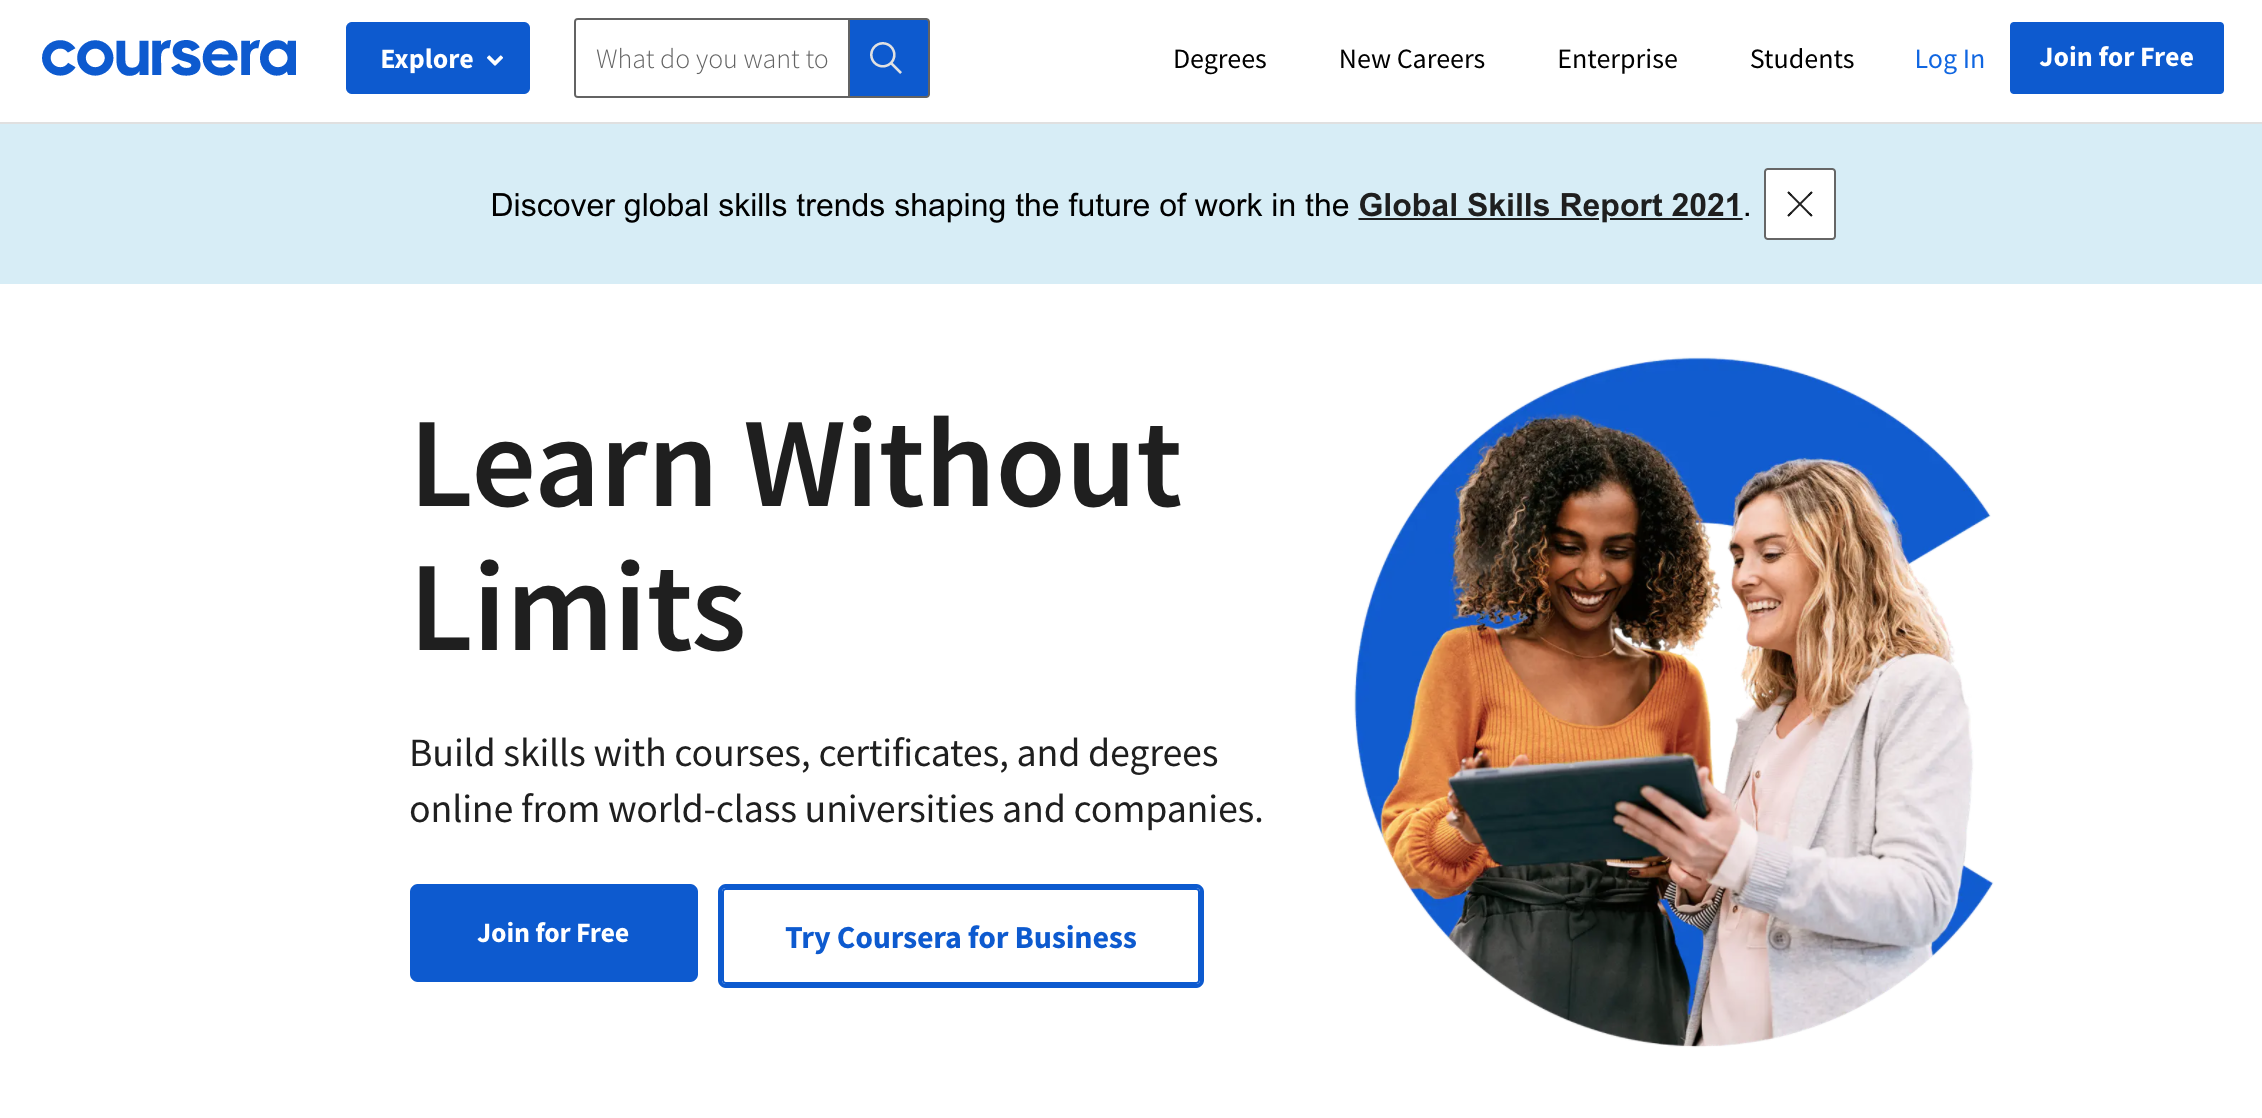Dismiss the Global Skills Report banner
This screenshot has width=2262, height=1118.
[1798, 204]
